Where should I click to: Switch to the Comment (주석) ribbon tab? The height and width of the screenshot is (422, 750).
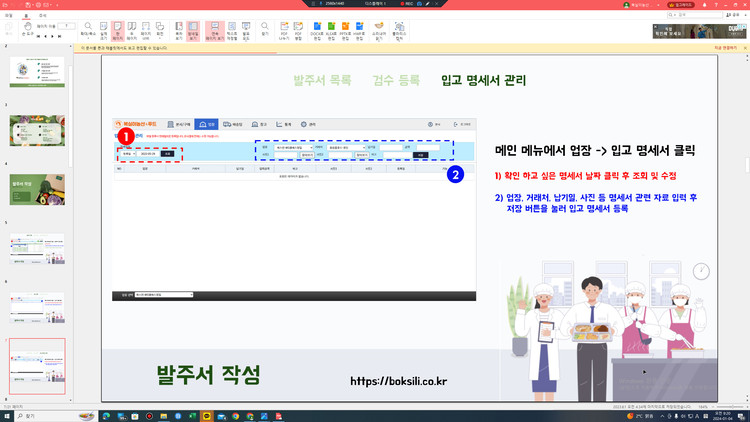(x=43, y=15)
